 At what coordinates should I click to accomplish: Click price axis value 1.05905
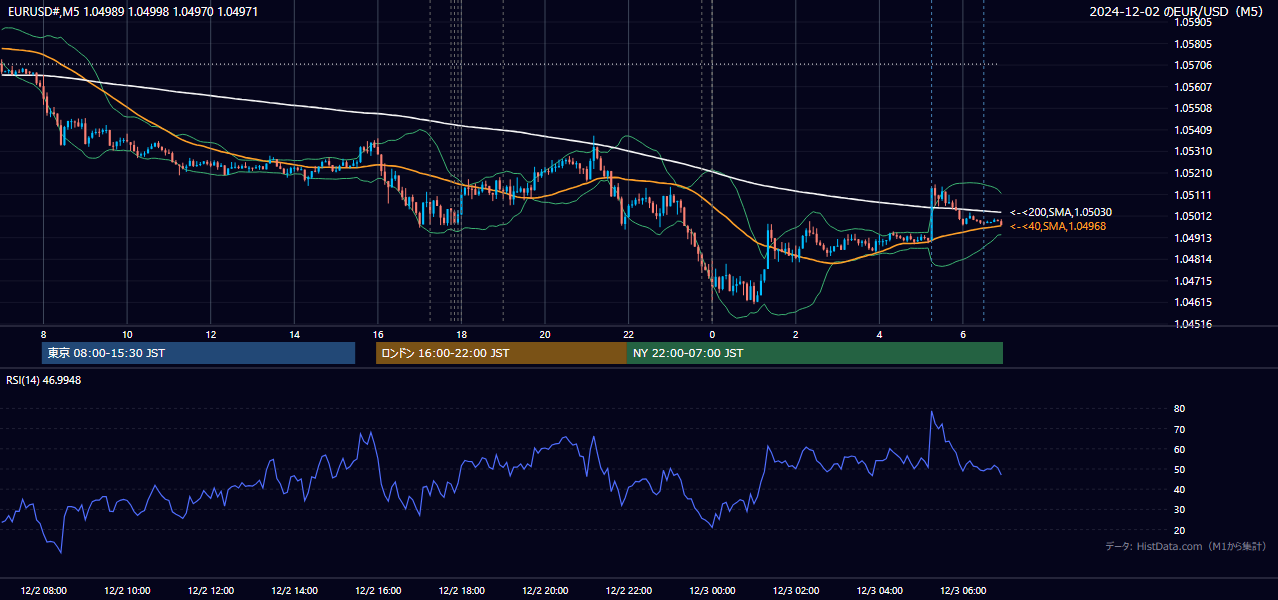(x=1193, y=22)
